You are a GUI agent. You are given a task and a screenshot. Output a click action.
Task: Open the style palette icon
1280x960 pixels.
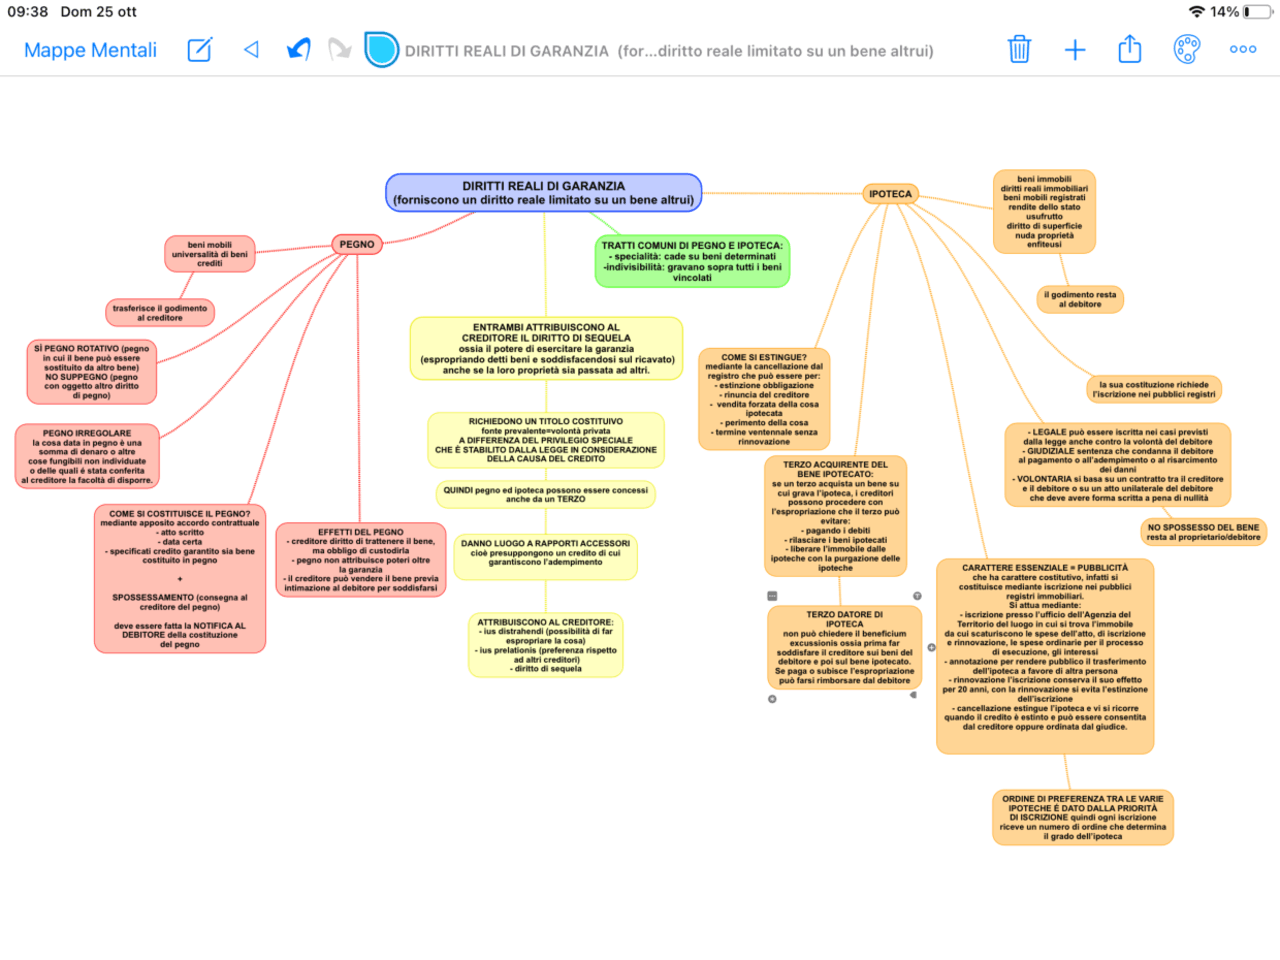click(1187, 49)
